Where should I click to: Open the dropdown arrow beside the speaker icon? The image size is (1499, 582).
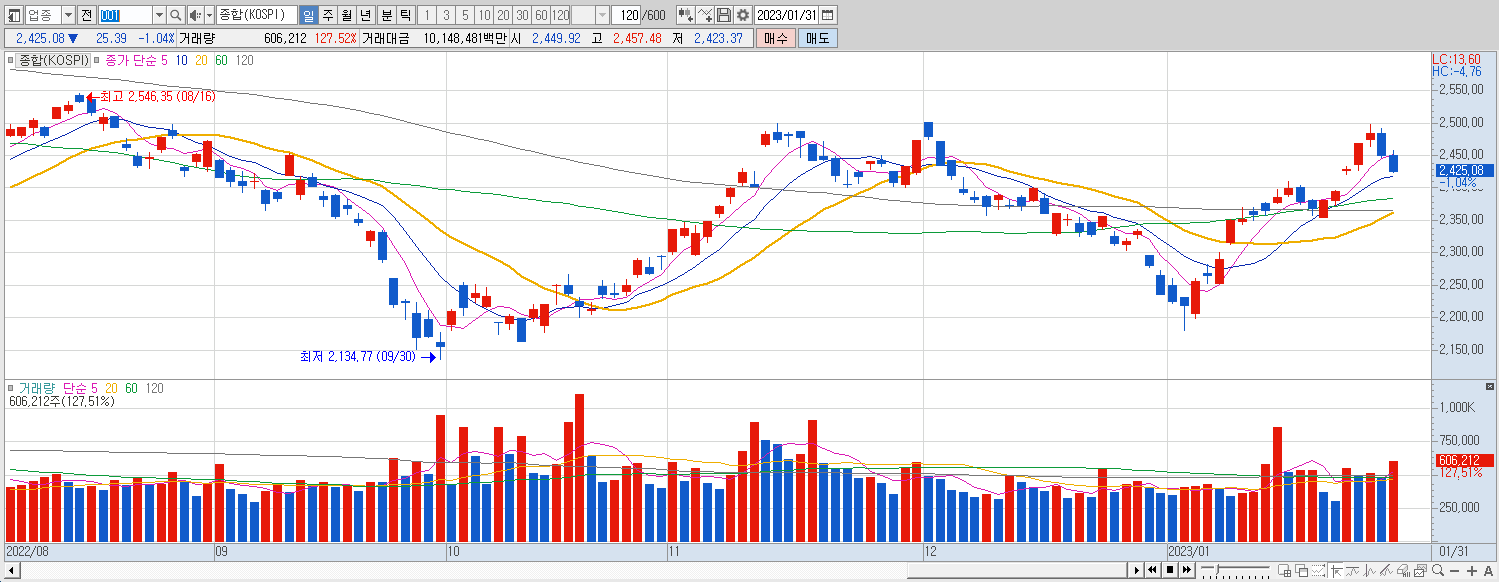point(209,15)
